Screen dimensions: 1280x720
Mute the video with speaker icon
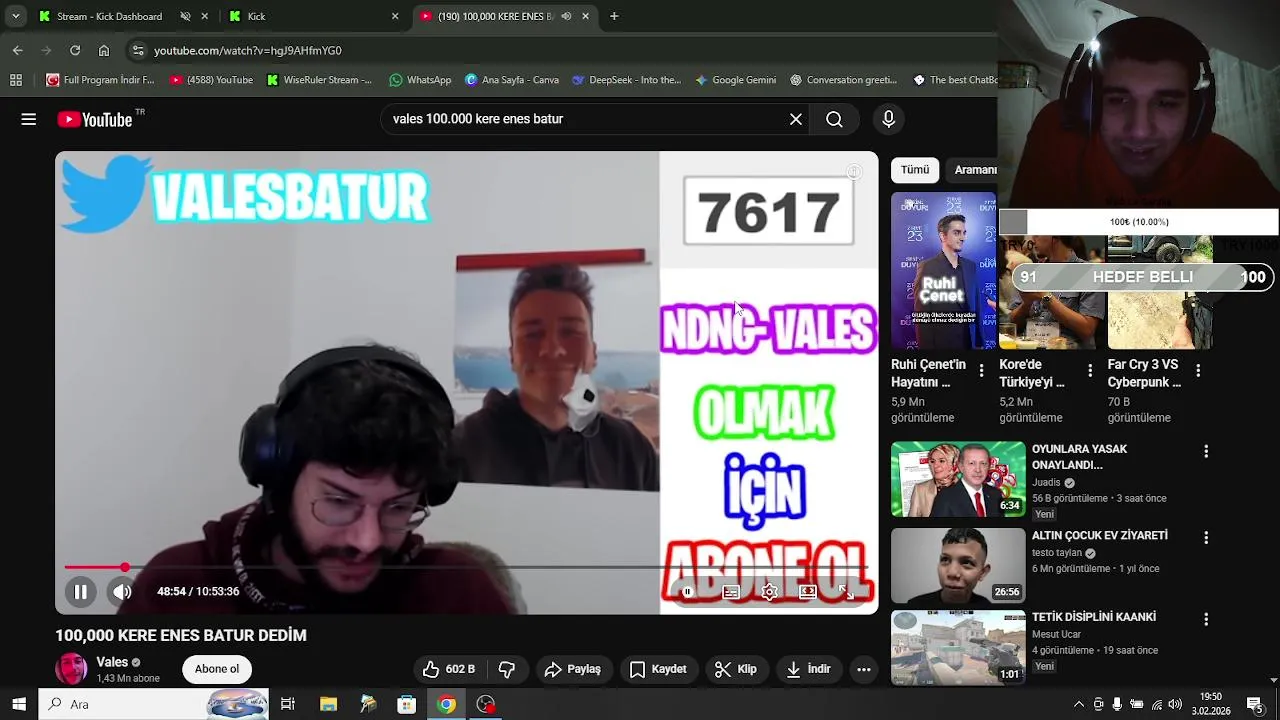pyautogui.click(x=122, y=591)
